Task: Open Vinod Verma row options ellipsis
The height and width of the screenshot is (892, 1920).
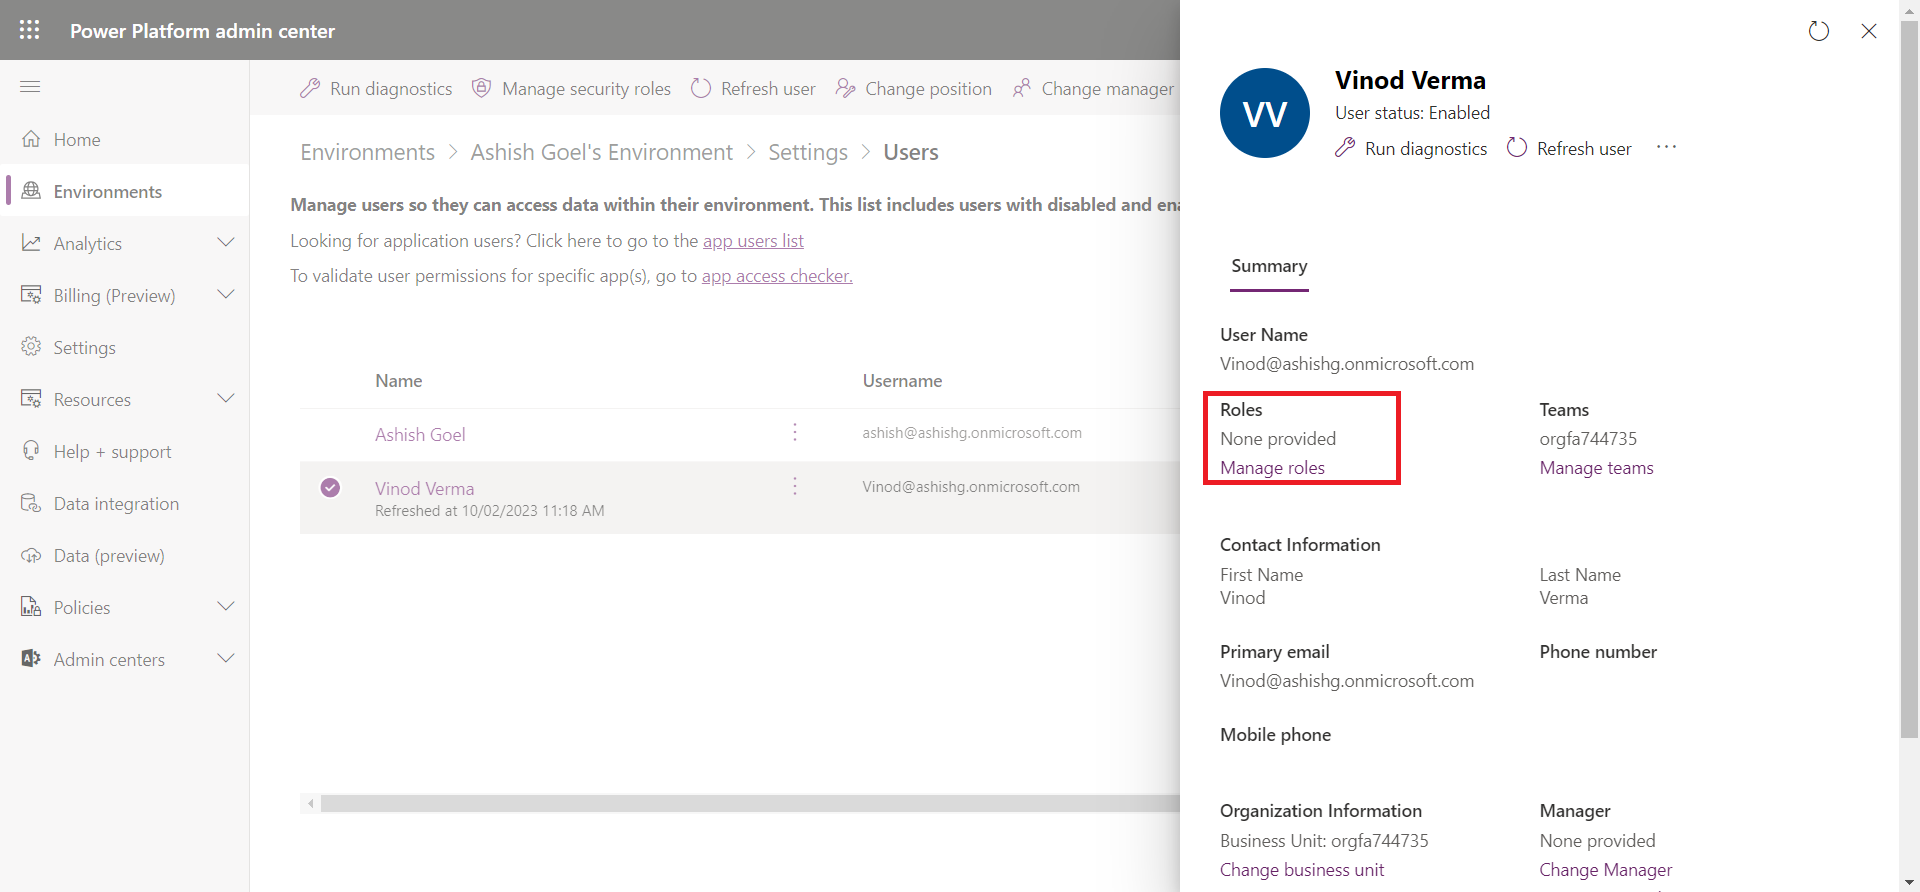Action: (x=795, y=487)
